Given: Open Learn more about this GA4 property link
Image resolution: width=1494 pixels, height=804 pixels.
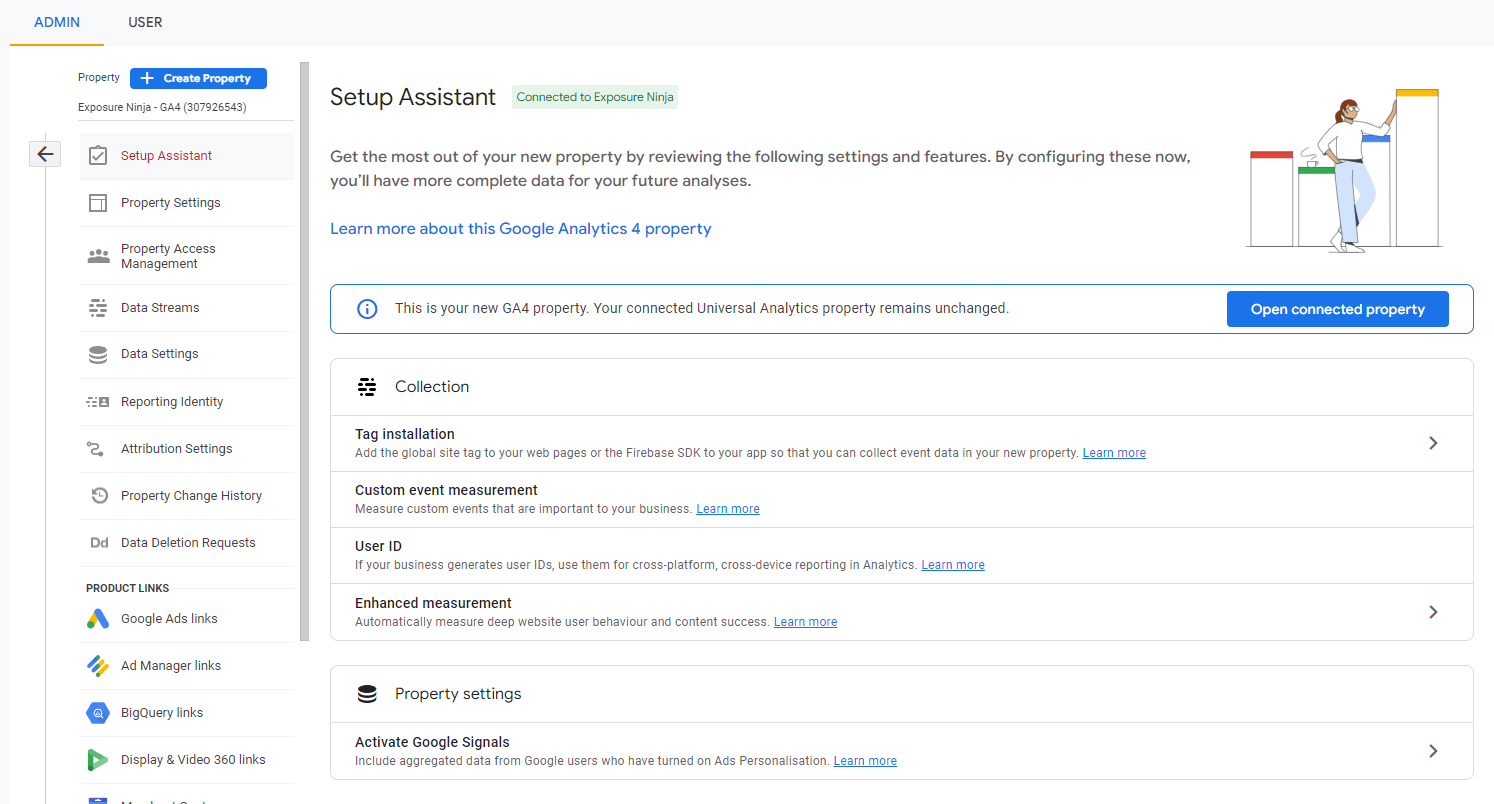Looking at the screenshot, I should 520,229.
